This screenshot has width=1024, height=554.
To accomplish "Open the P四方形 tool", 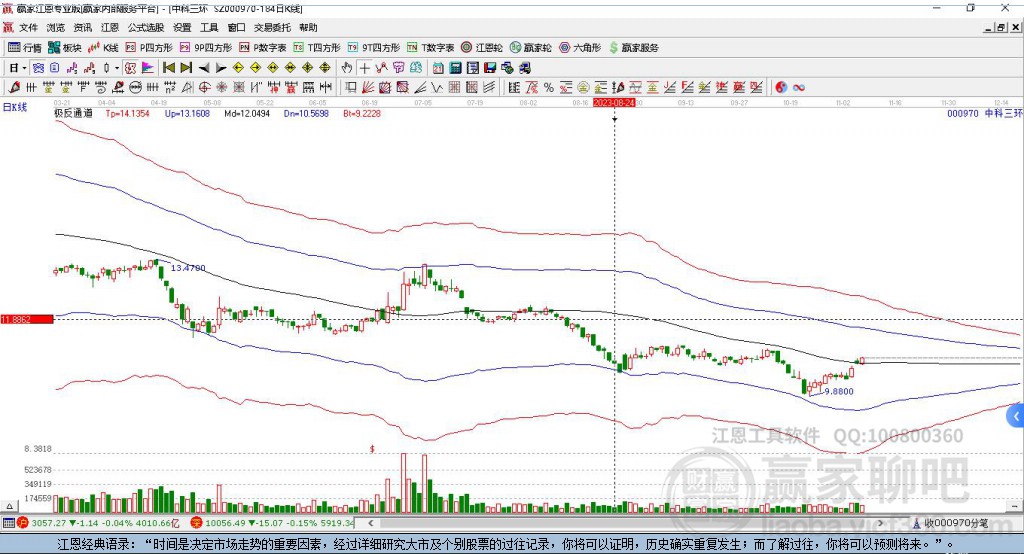I will pyautogui.click(x=149, y=48).
